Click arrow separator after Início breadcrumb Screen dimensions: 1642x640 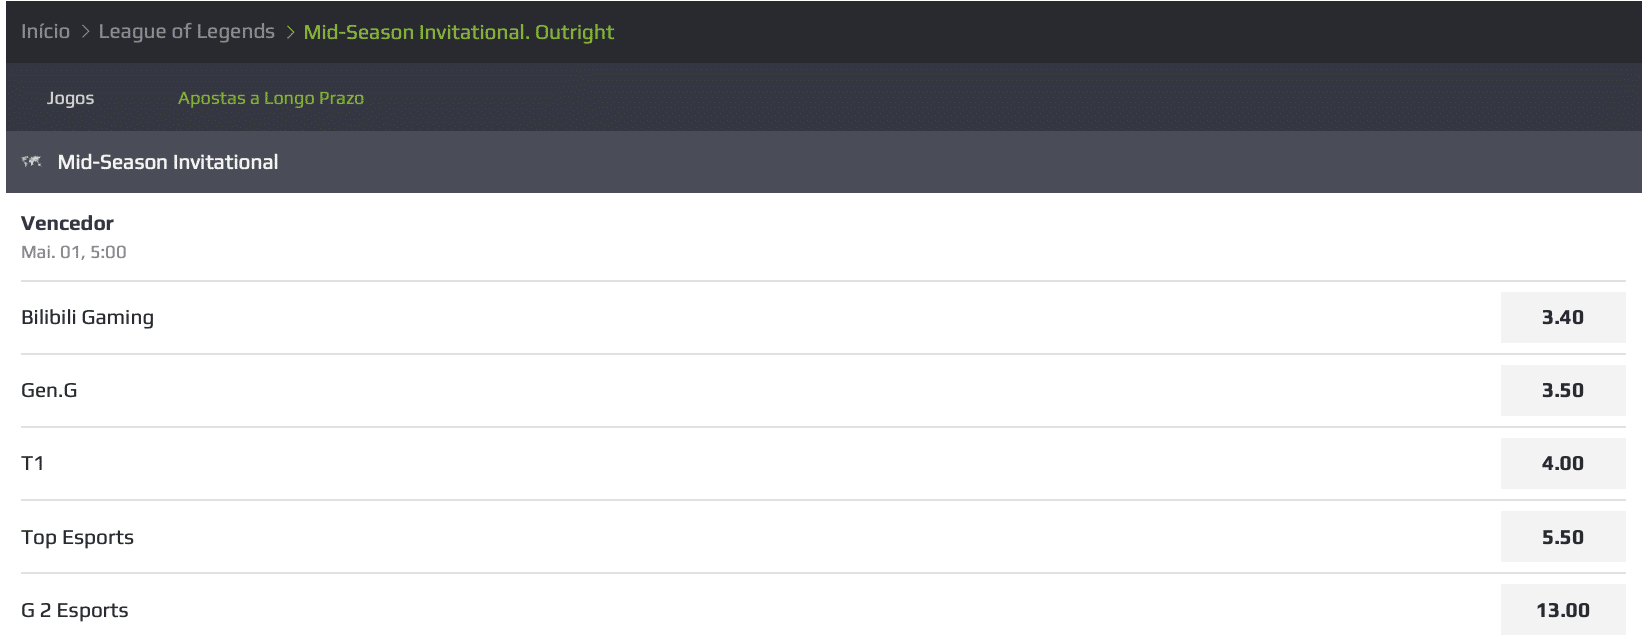click(85, 32)
